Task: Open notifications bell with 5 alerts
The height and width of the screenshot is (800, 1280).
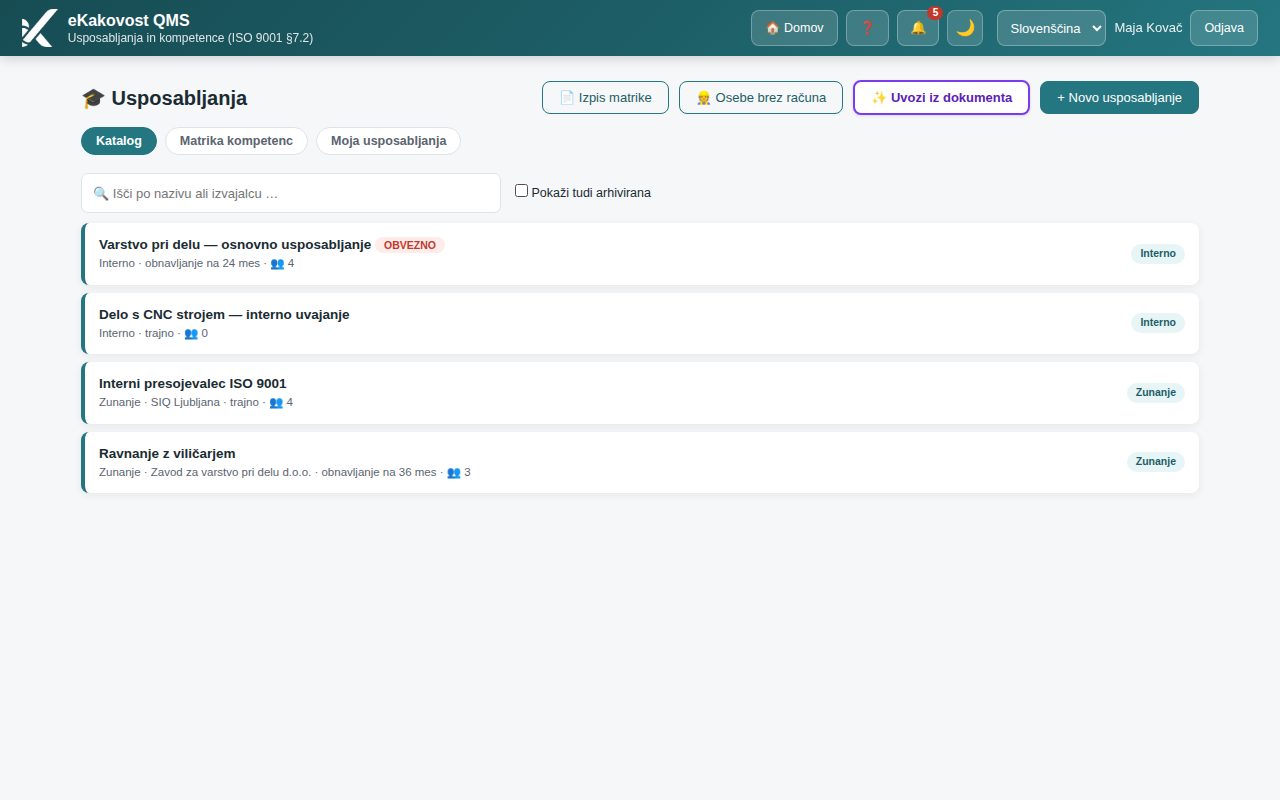Action: click(x=918, y=28)
